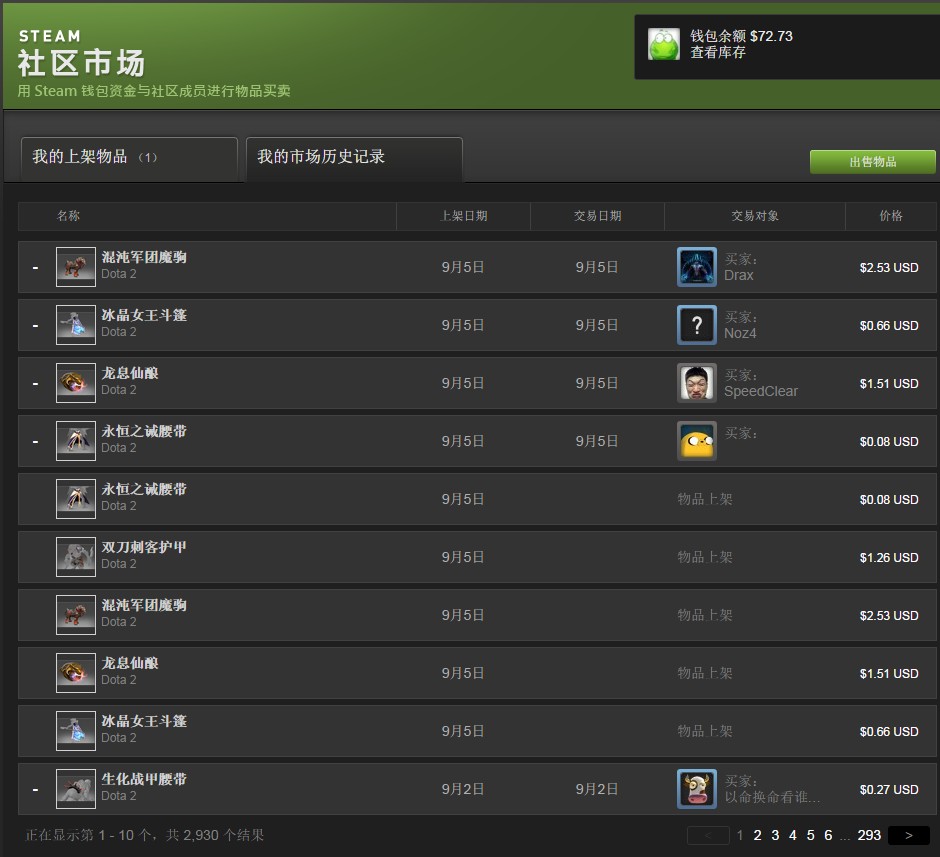Go to last page 293
940x857 pixels.
tap(869, 835)
